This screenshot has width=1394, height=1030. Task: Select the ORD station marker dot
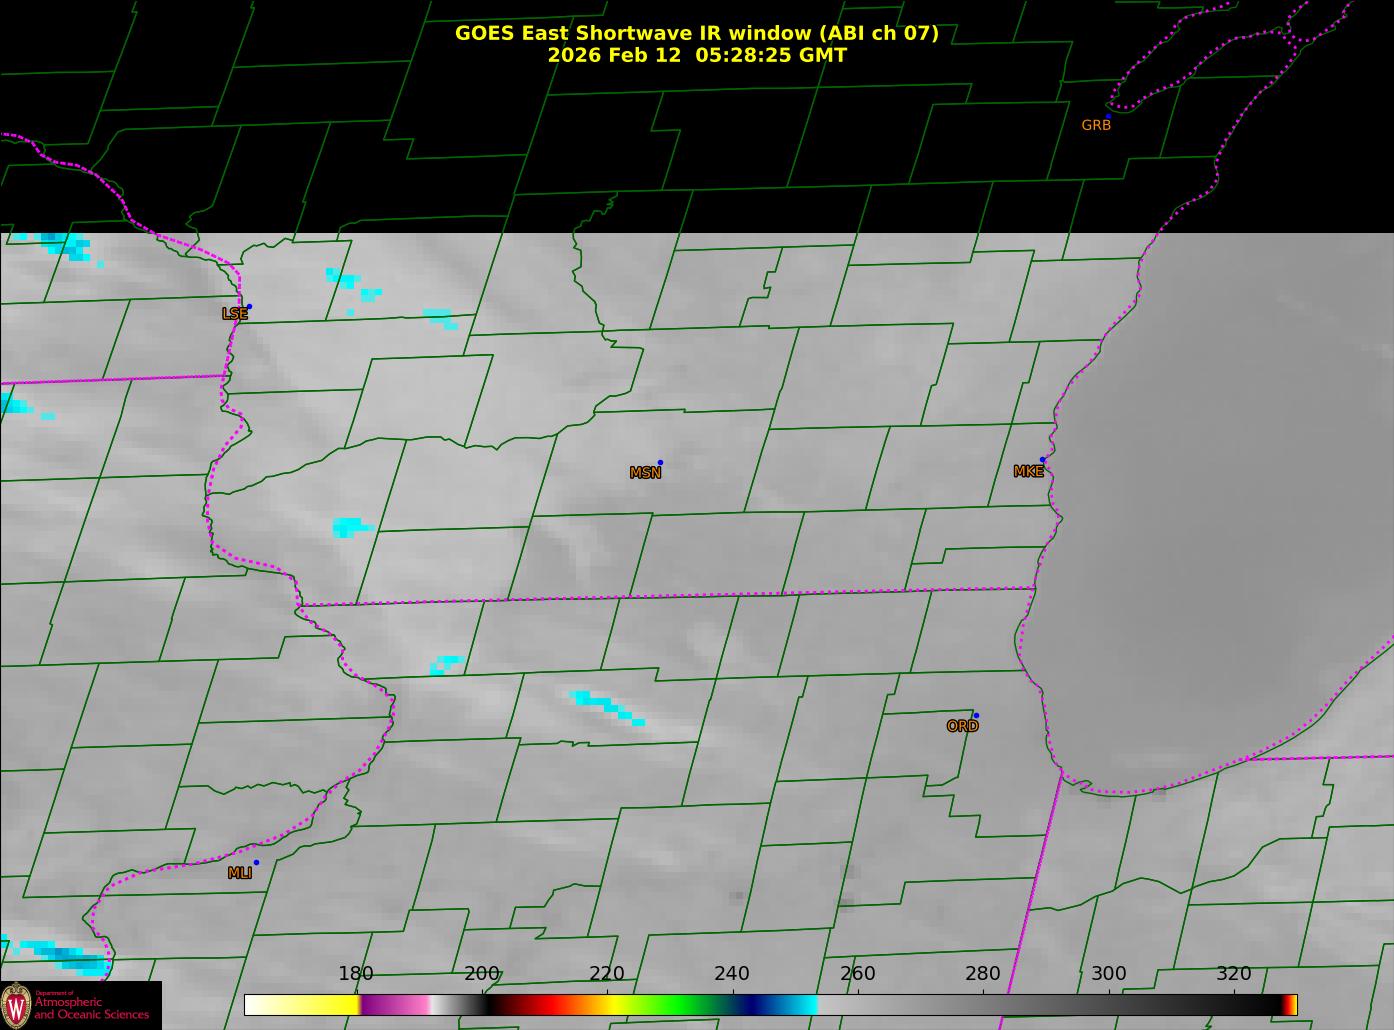click(x=975, y=715)
